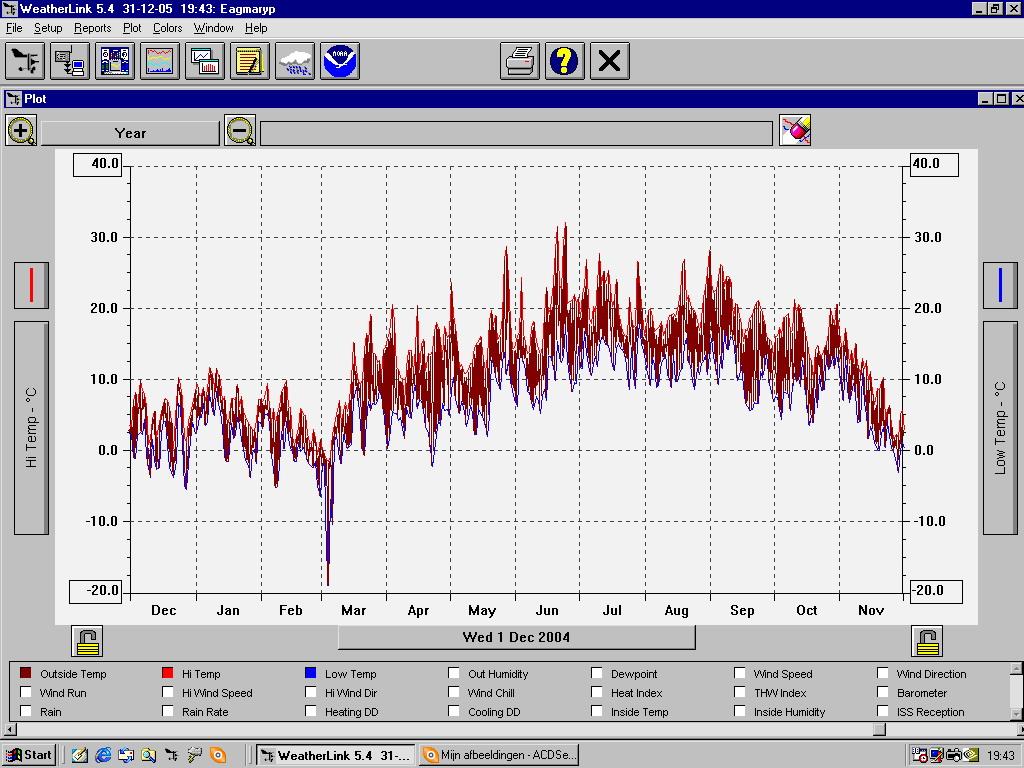
Task: Enable the Inside Humidity checkbox
Action: click(x=740, y=711)
